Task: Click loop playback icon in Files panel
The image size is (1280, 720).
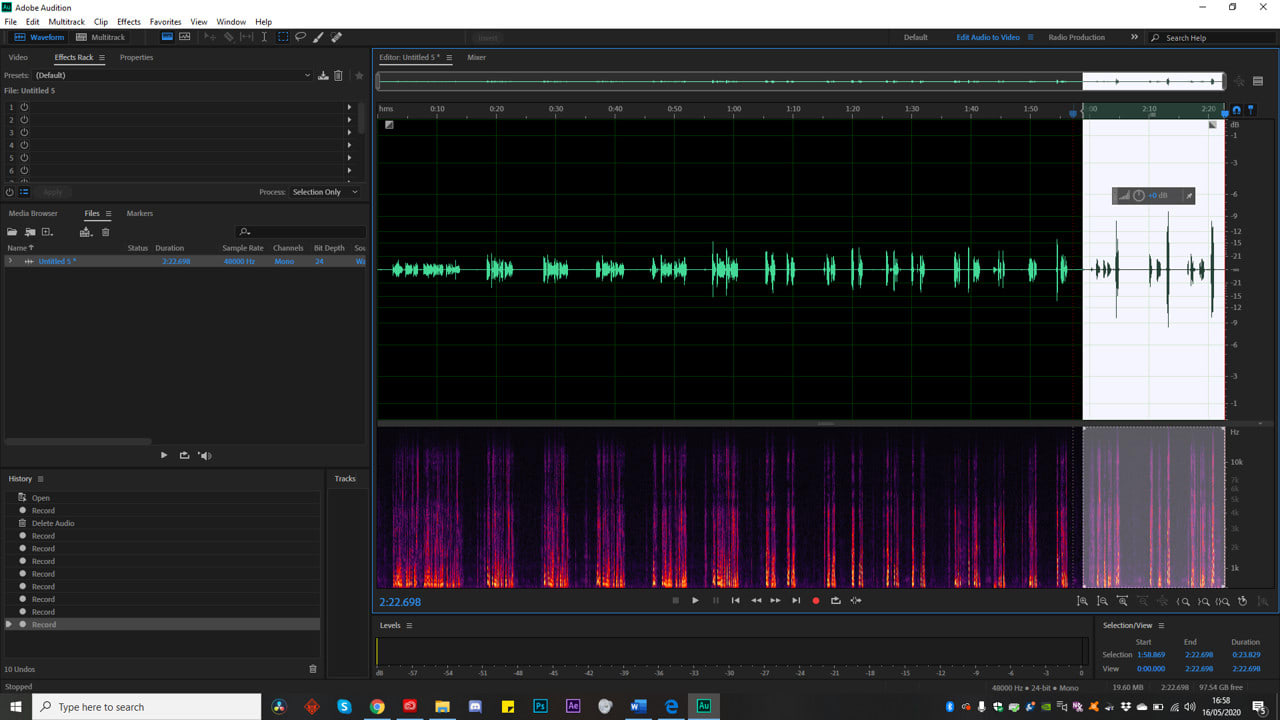Action: click(x=184, y=455)
